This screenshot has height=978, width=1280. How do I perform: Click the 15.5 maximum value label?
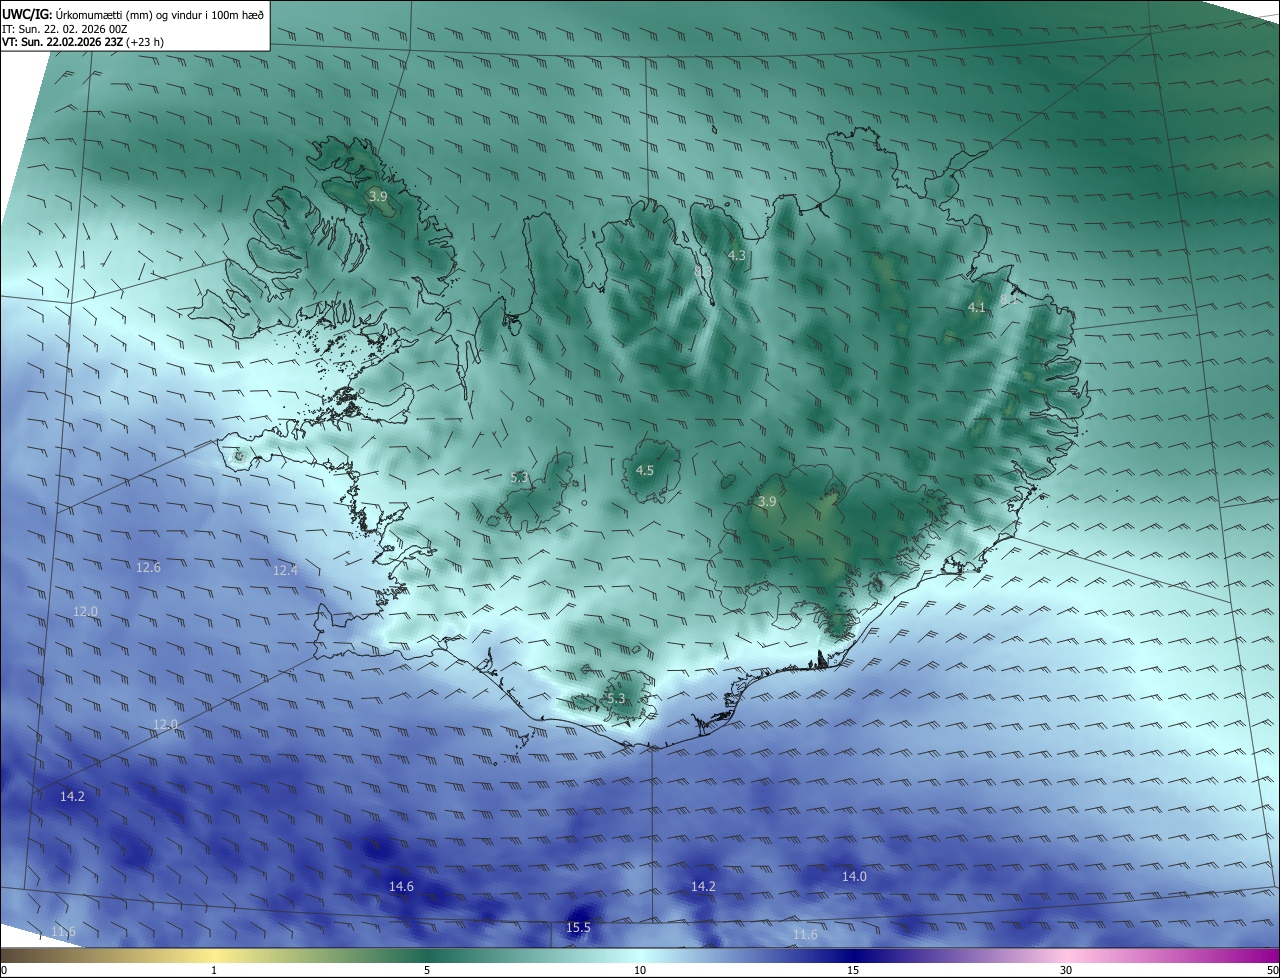click(578, 928)
